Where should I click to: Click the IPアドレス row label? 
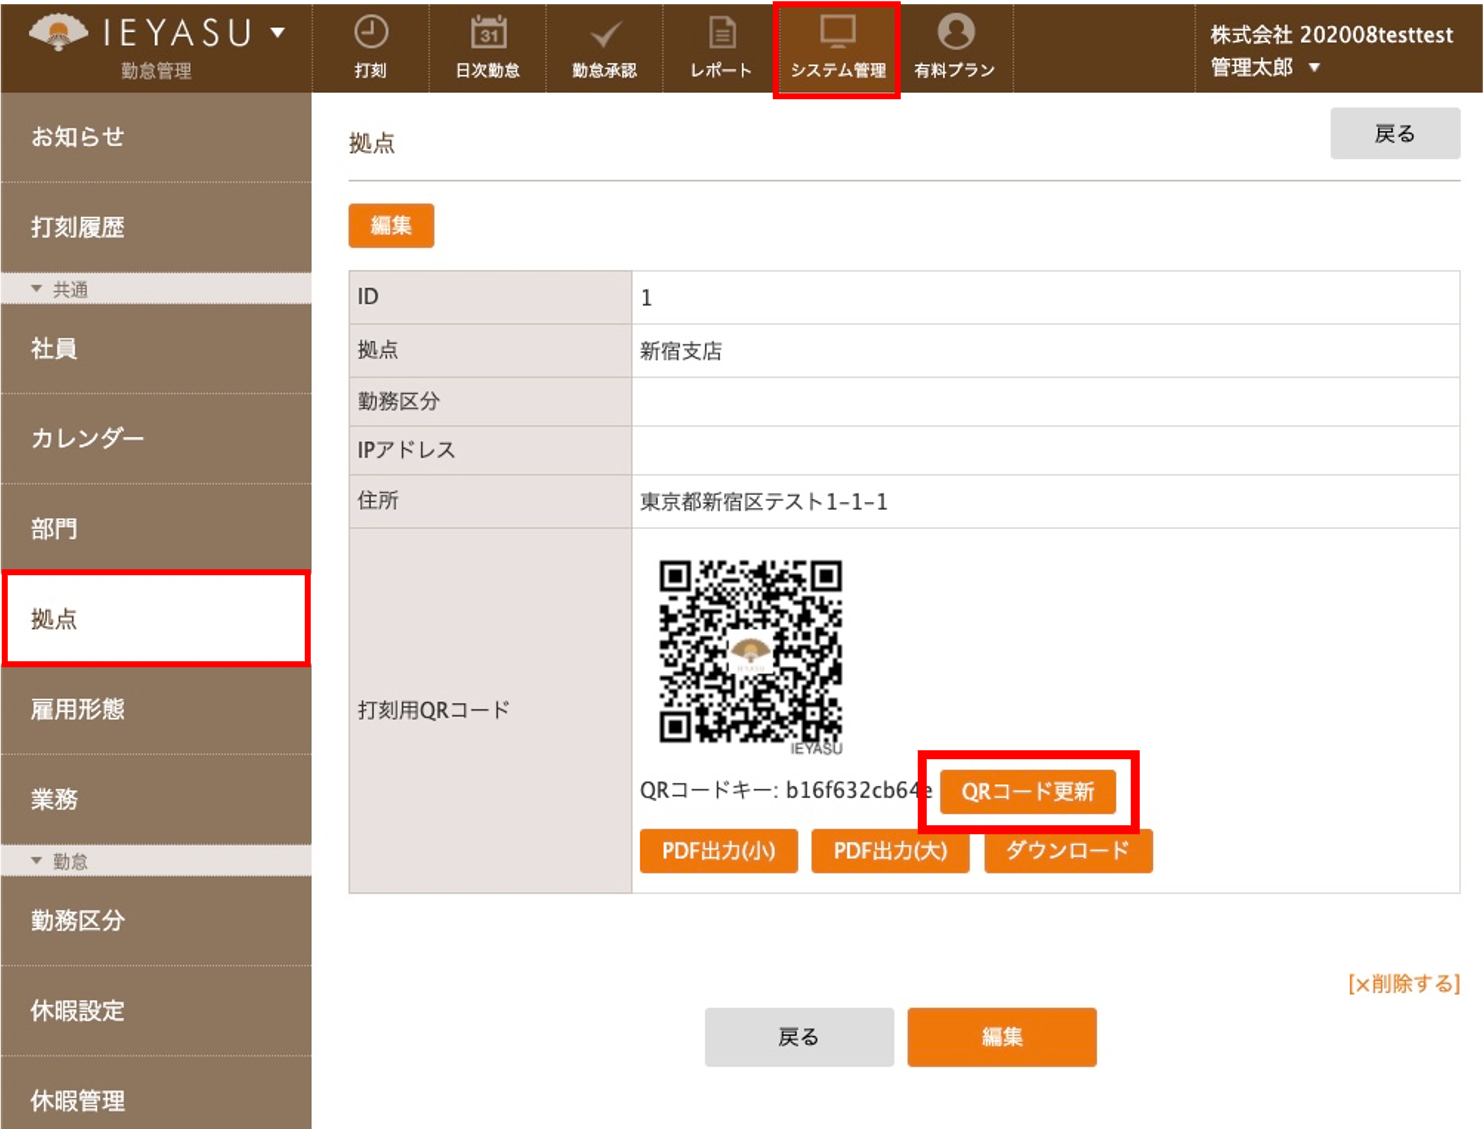pos(406,450)
